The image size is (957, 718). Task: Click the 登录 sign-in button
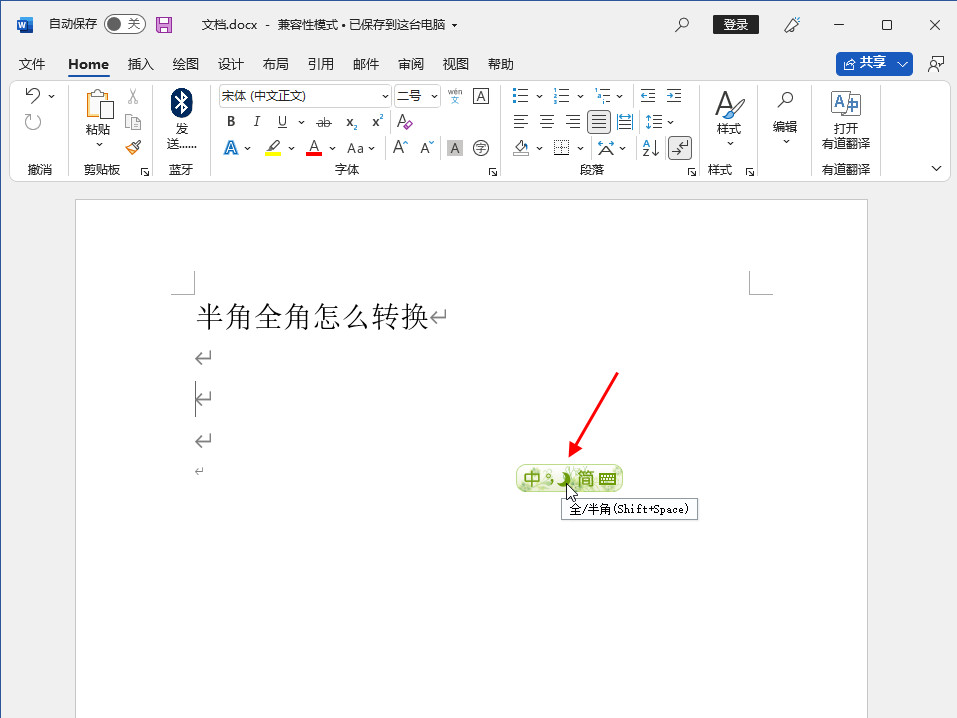735,24
